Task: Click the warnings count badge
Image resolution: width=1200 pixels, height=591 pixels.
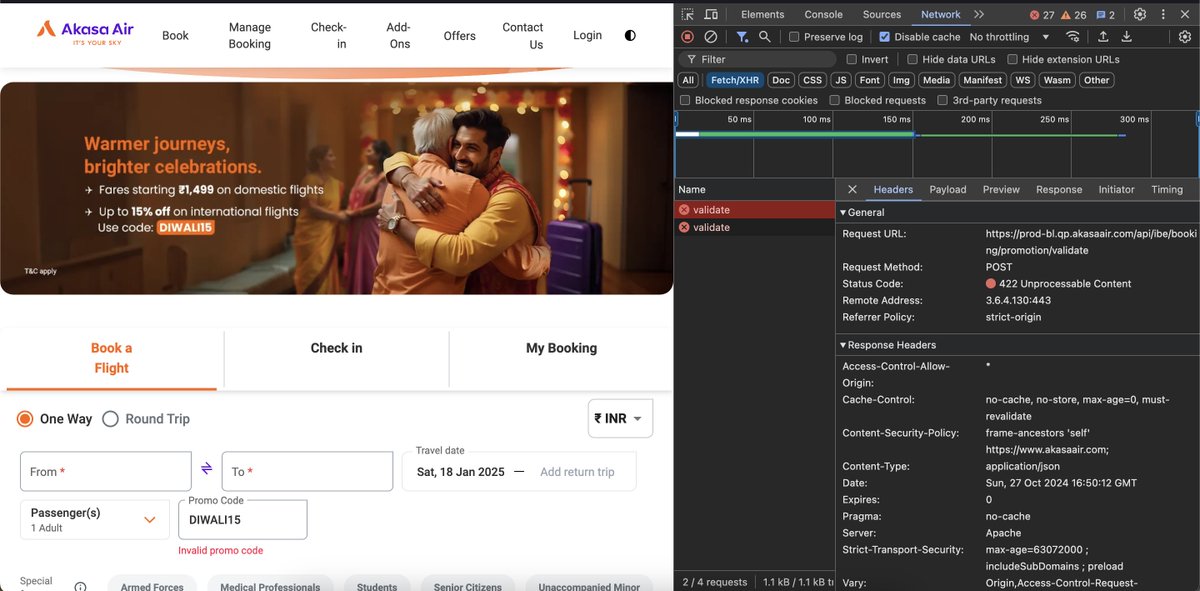Action: pos(1073,15)
